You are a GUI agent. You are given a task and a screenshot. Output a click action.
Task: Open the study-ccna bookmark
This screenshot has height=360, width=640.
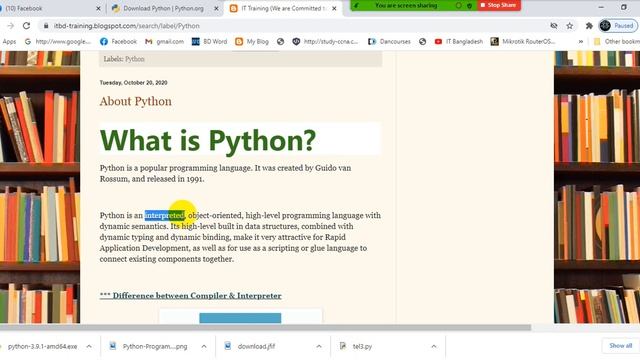(x=325, y=42)
